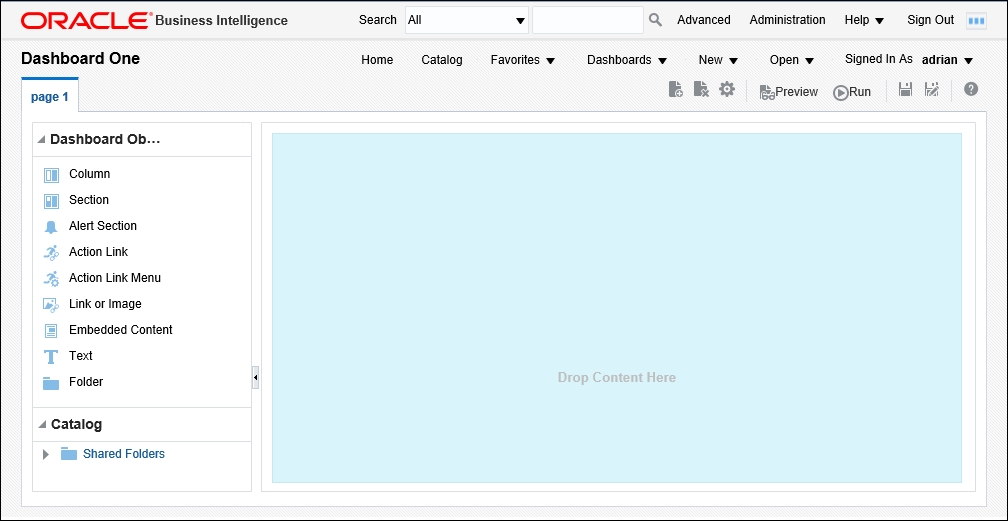This screenshot has width=1008, height=521.
Task: Run the dashboard
Action: pyautogui.click(x=852, y=92)
